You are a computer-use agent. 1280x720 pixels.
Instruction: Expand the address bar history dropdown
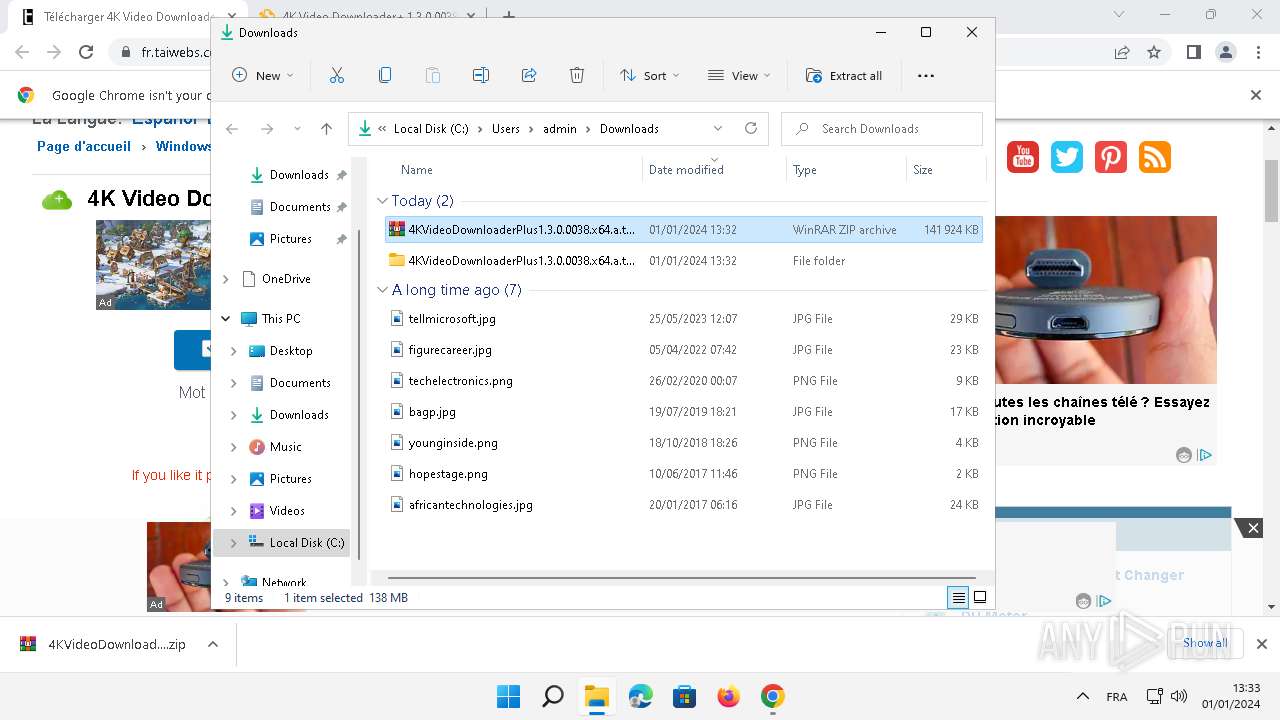tap(718, 128)
